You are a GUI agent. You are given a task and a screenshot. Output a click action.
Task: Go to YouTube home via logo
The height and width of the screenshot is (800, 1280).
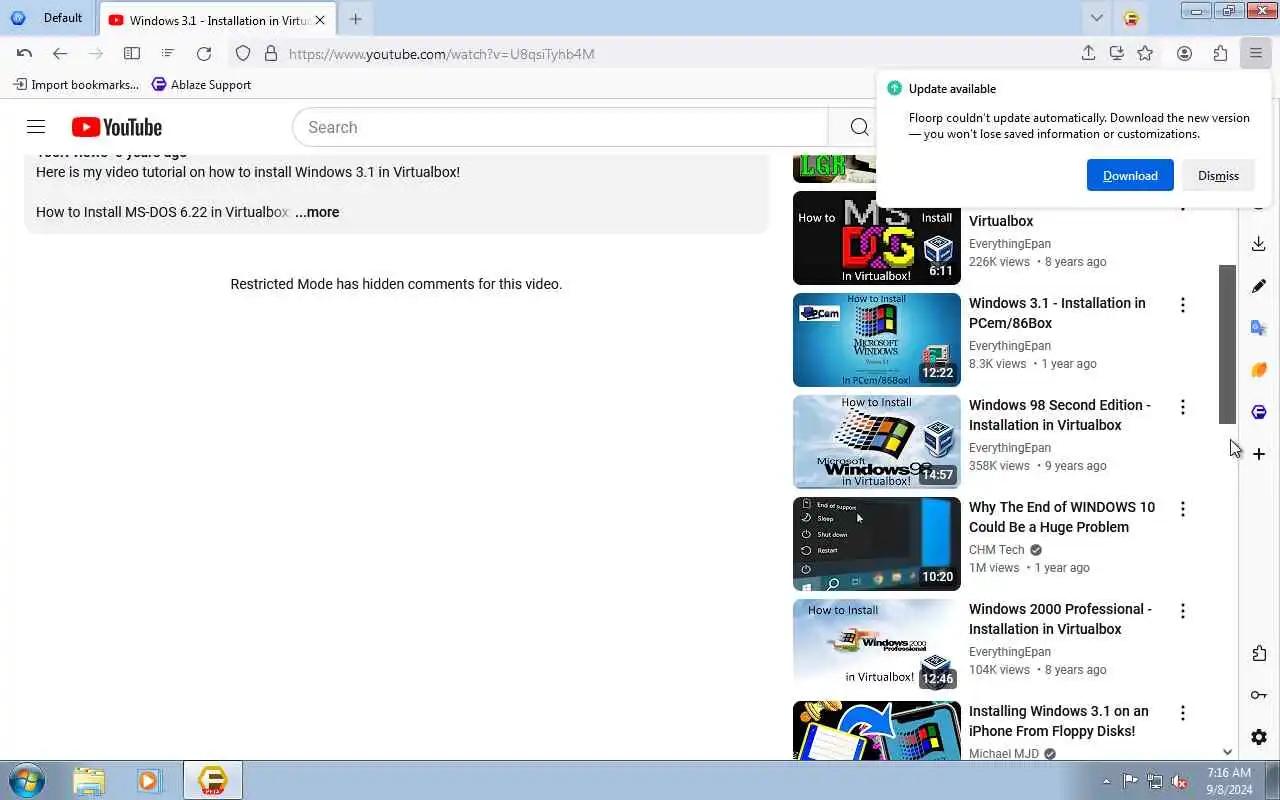[117, 127]
